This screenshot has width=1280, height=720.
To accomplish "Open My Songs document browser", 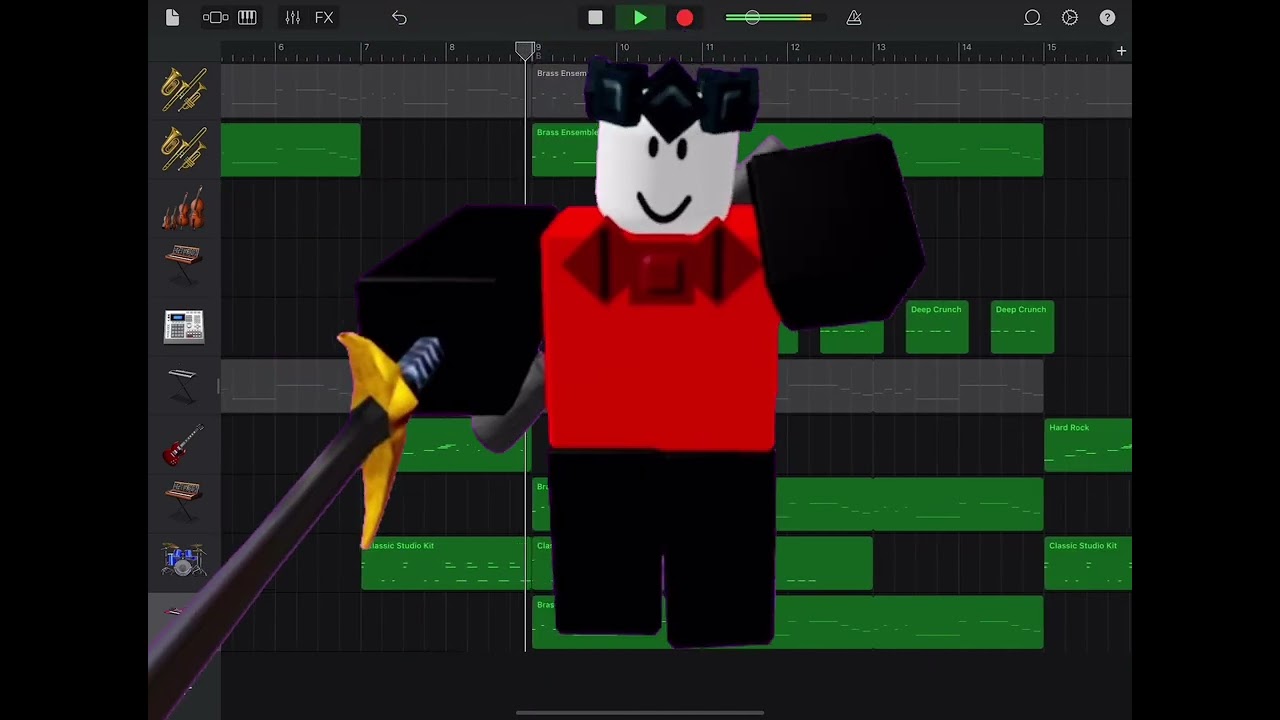I will [172, 18].
